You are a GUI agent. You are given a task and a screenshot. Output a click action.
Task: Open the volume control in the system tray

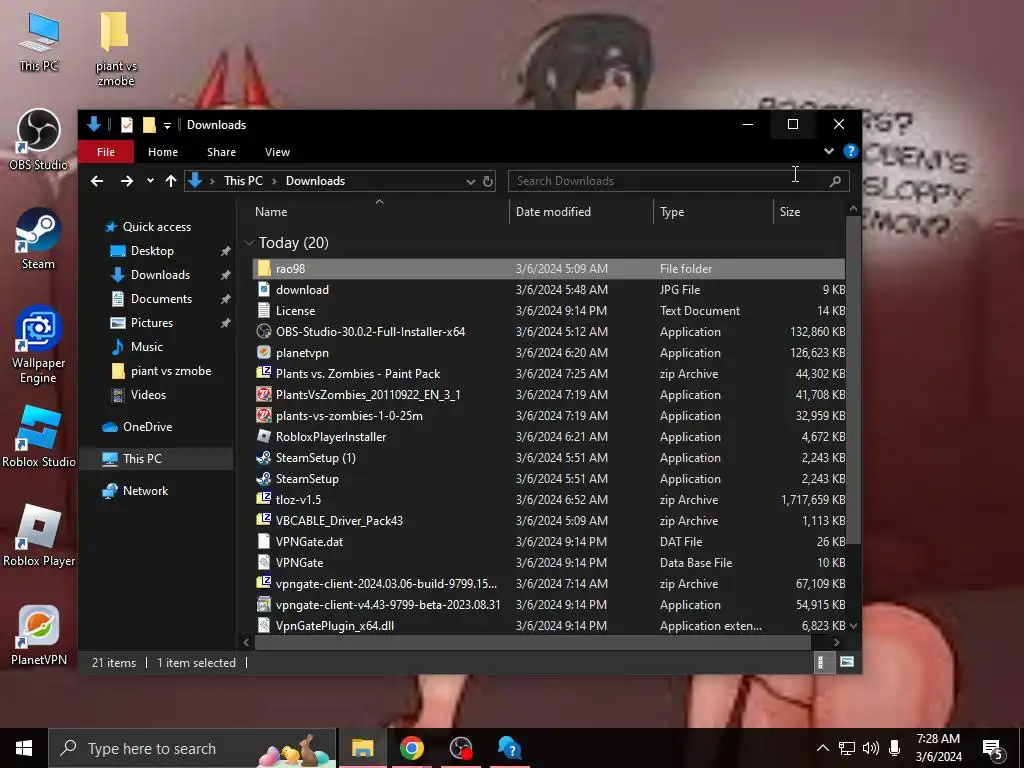click(871, 748)
